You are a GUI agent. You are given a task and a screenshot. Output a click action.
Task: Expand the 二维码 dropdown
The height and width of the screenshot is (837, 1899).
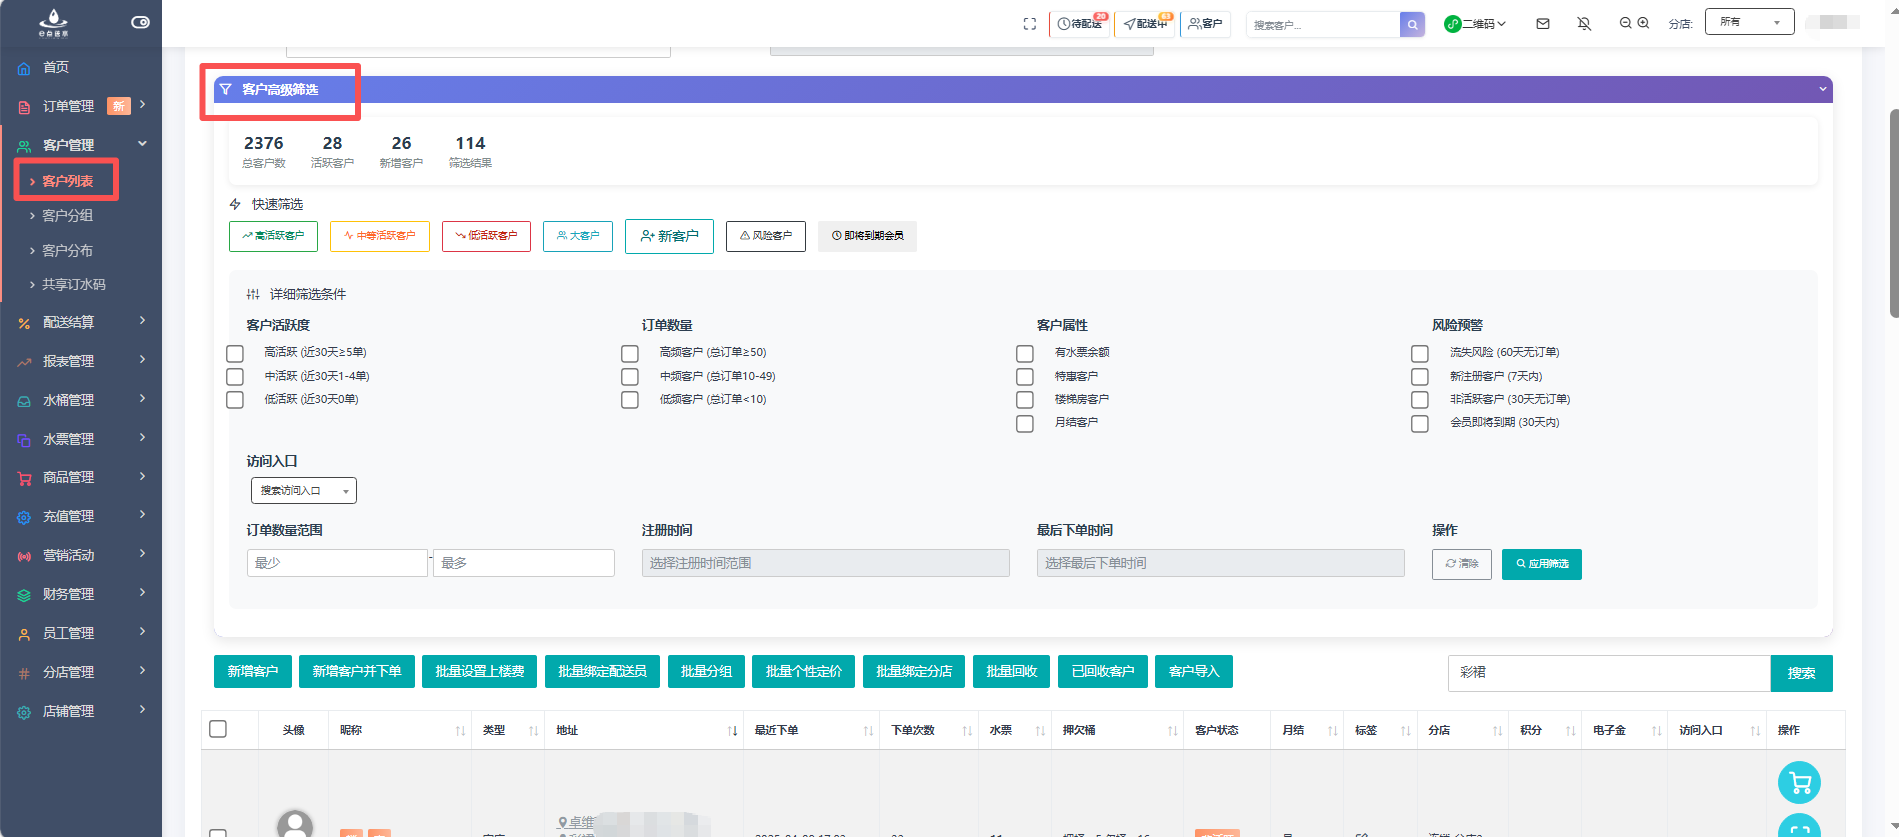(1477, 24)
